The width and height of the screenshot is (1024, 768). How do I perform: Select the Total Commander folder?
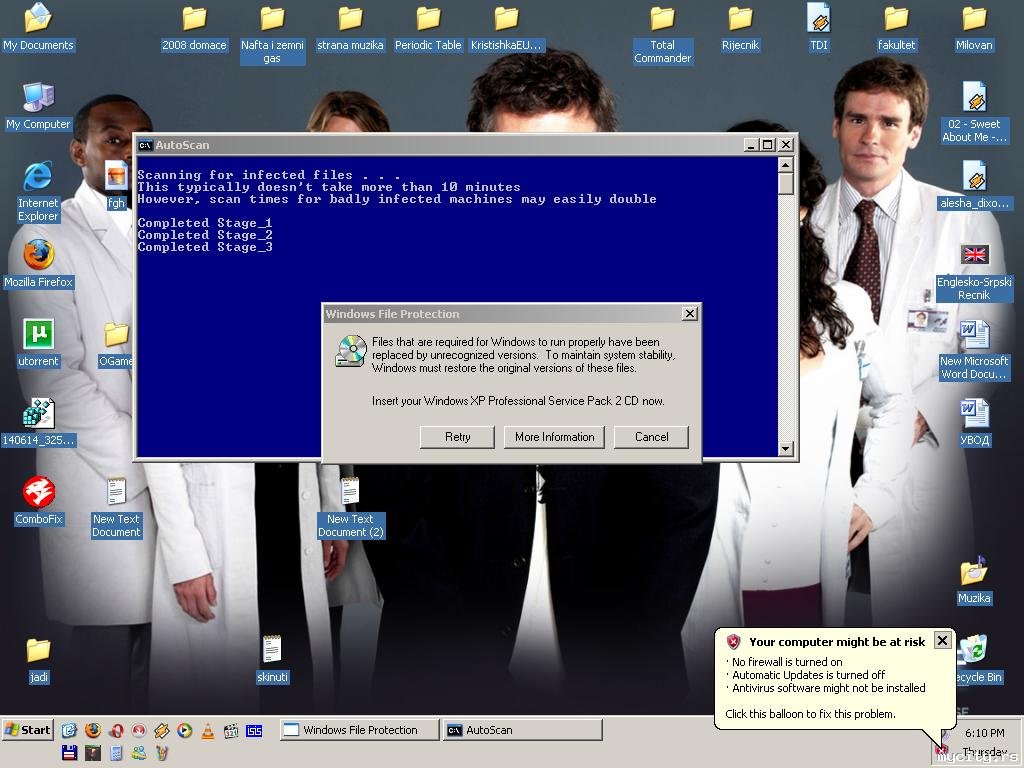(x=662, y=34)
